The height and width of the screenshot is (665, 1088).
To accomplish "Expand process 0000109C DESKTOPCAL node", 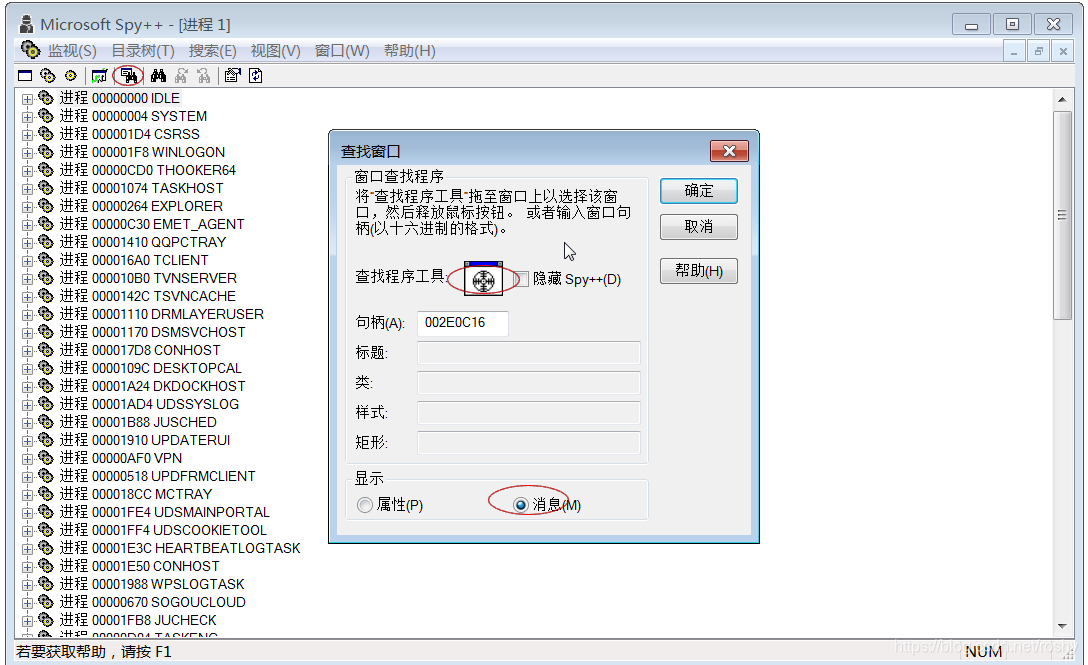I will pyautogui.click(x=27, y=369).
